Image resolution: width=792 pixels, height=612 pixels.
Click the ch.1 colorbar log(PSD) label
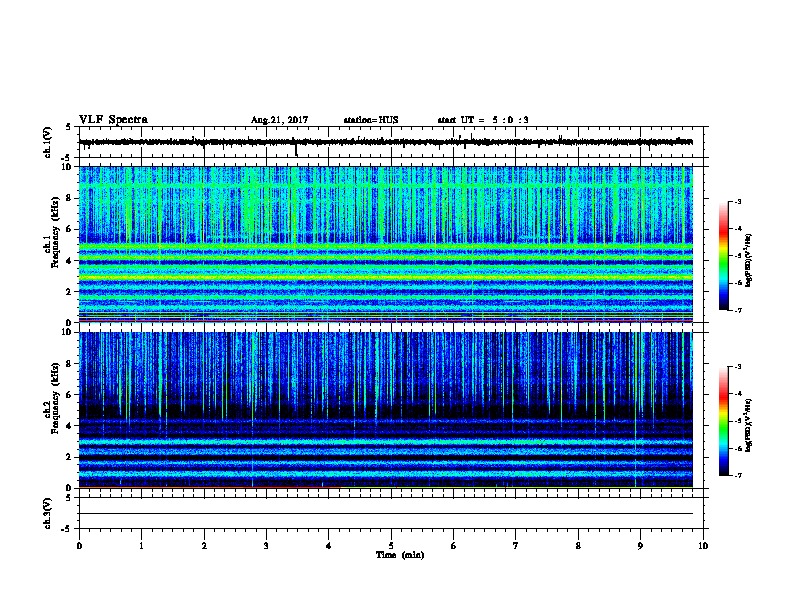[748, 261]
